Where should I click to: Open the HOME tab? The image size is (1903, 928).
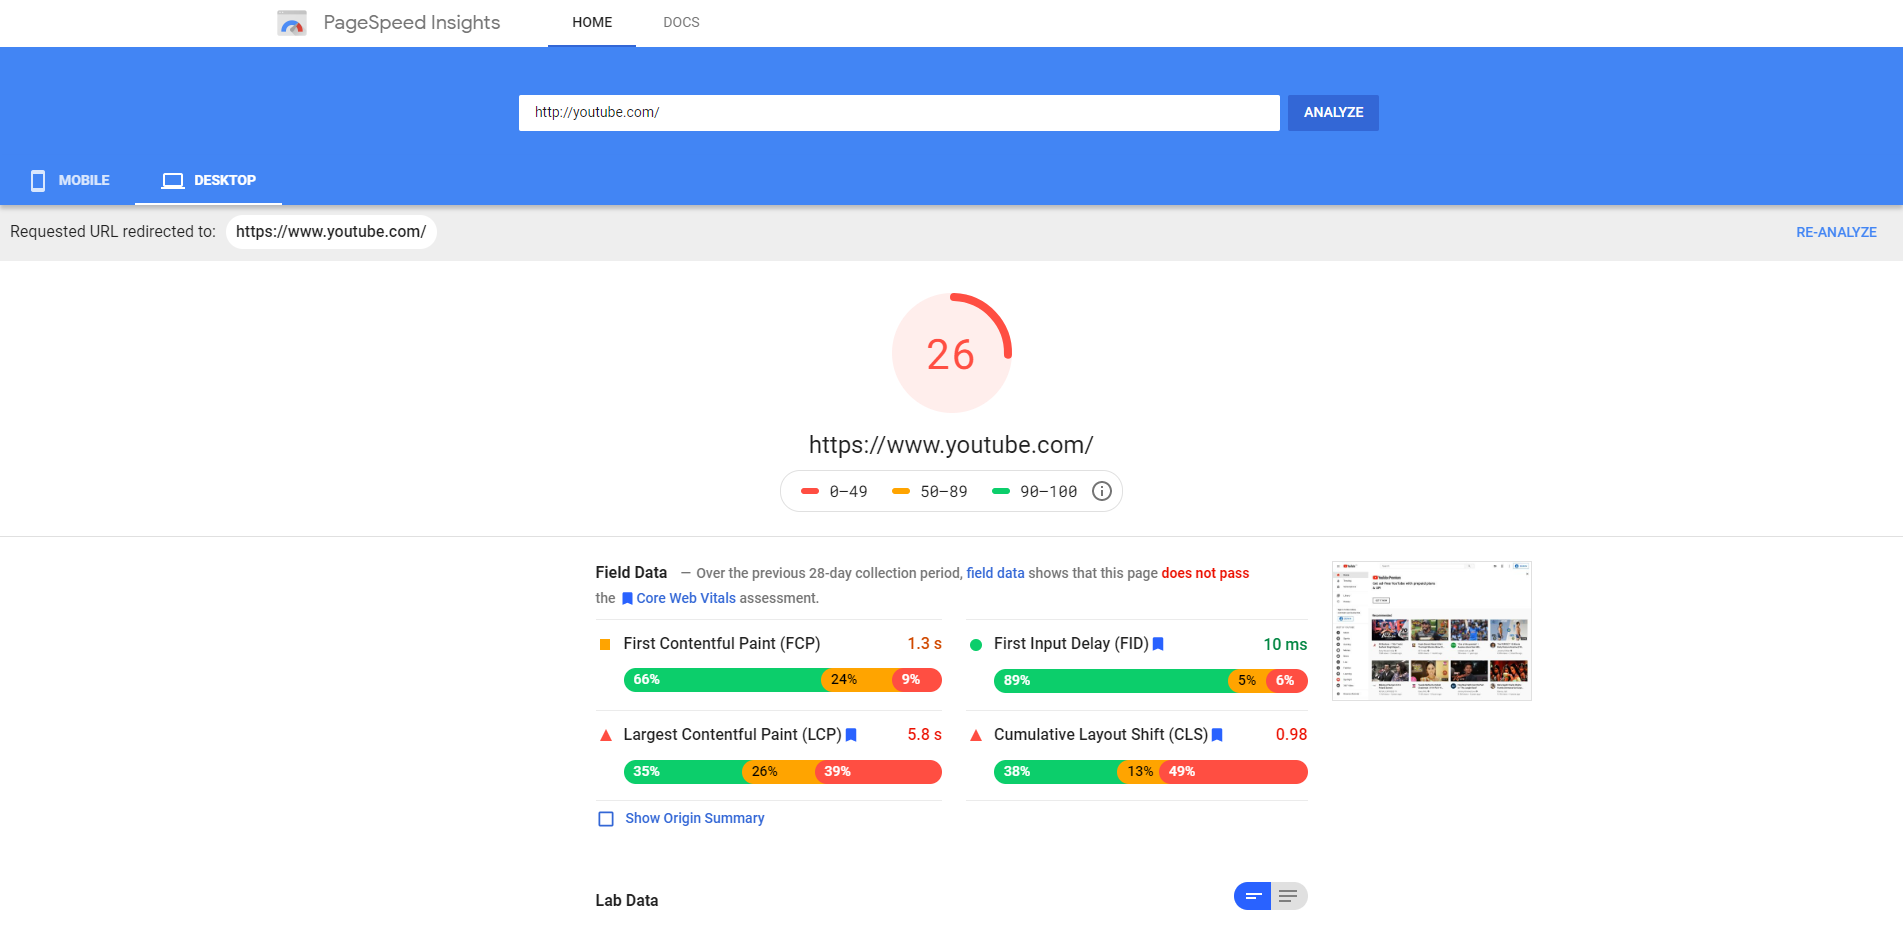point(592,22)
